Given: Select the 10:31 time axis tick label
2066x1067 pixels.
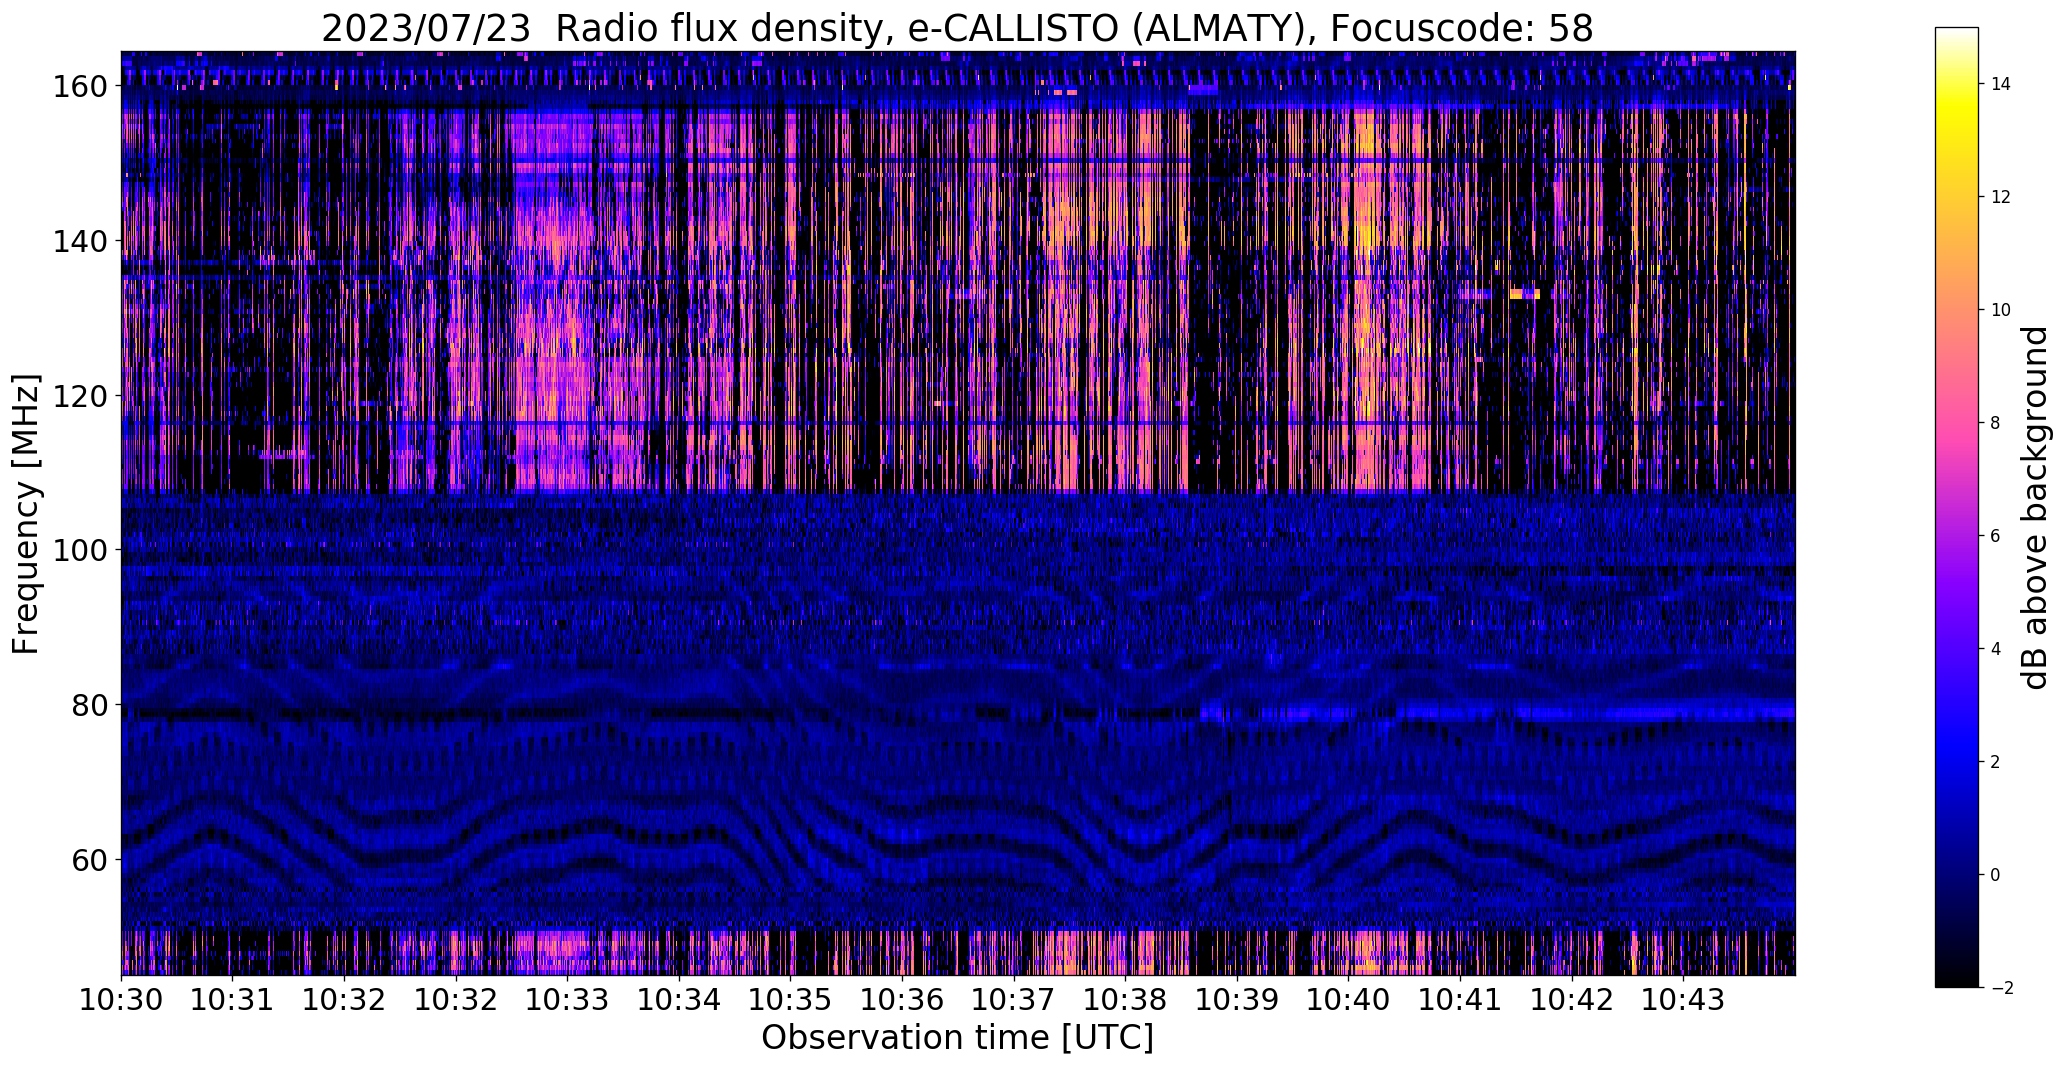Looking at the screenshot, I should click(232, 999).
